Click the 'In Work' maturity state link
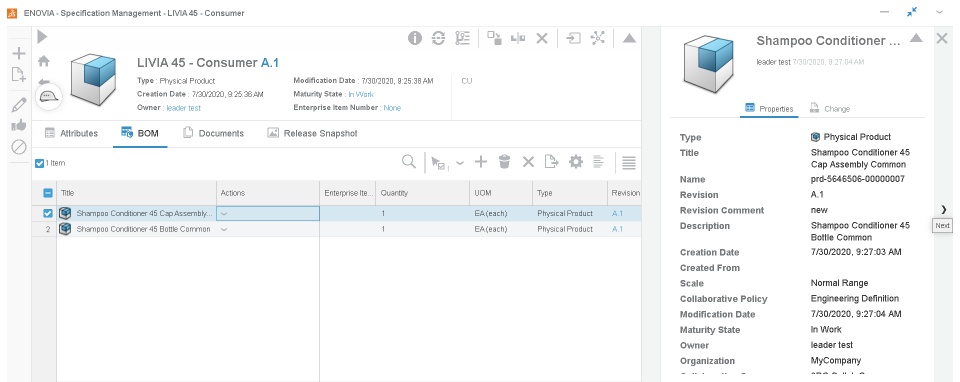The image size is (960, 382). (361, 94)
